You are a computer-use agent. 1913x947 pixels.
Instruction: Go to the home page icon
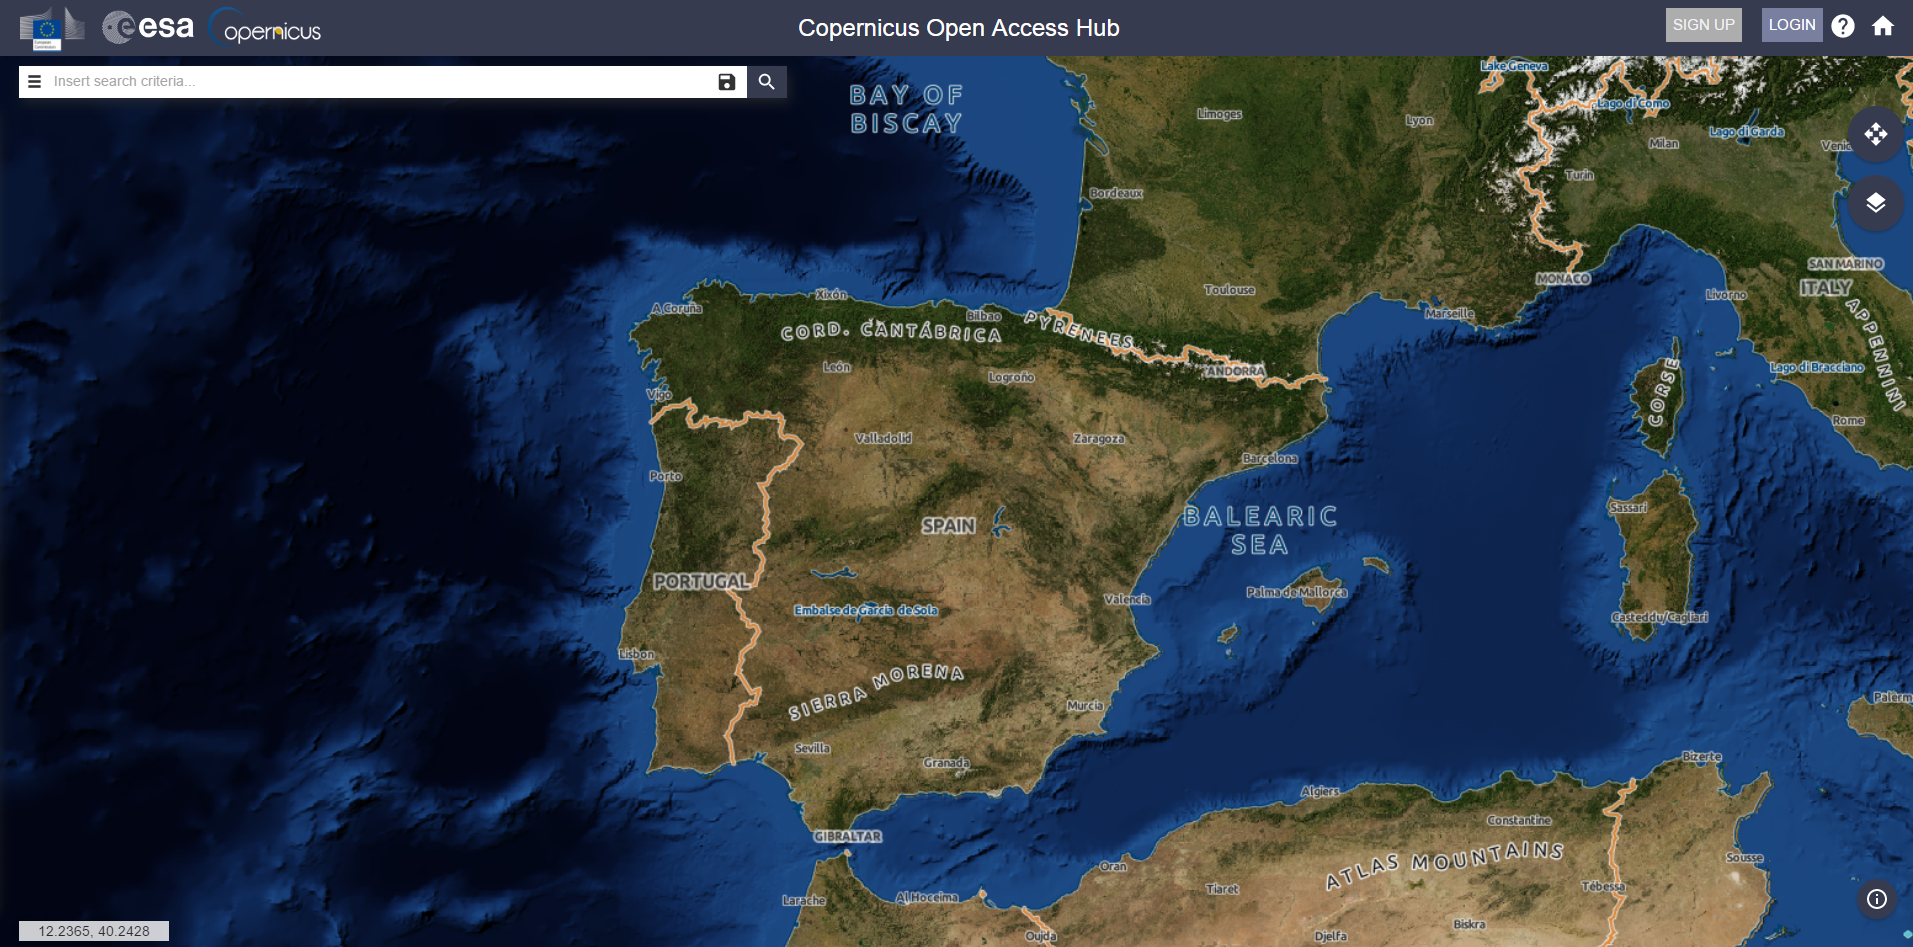coord(1883,26)
